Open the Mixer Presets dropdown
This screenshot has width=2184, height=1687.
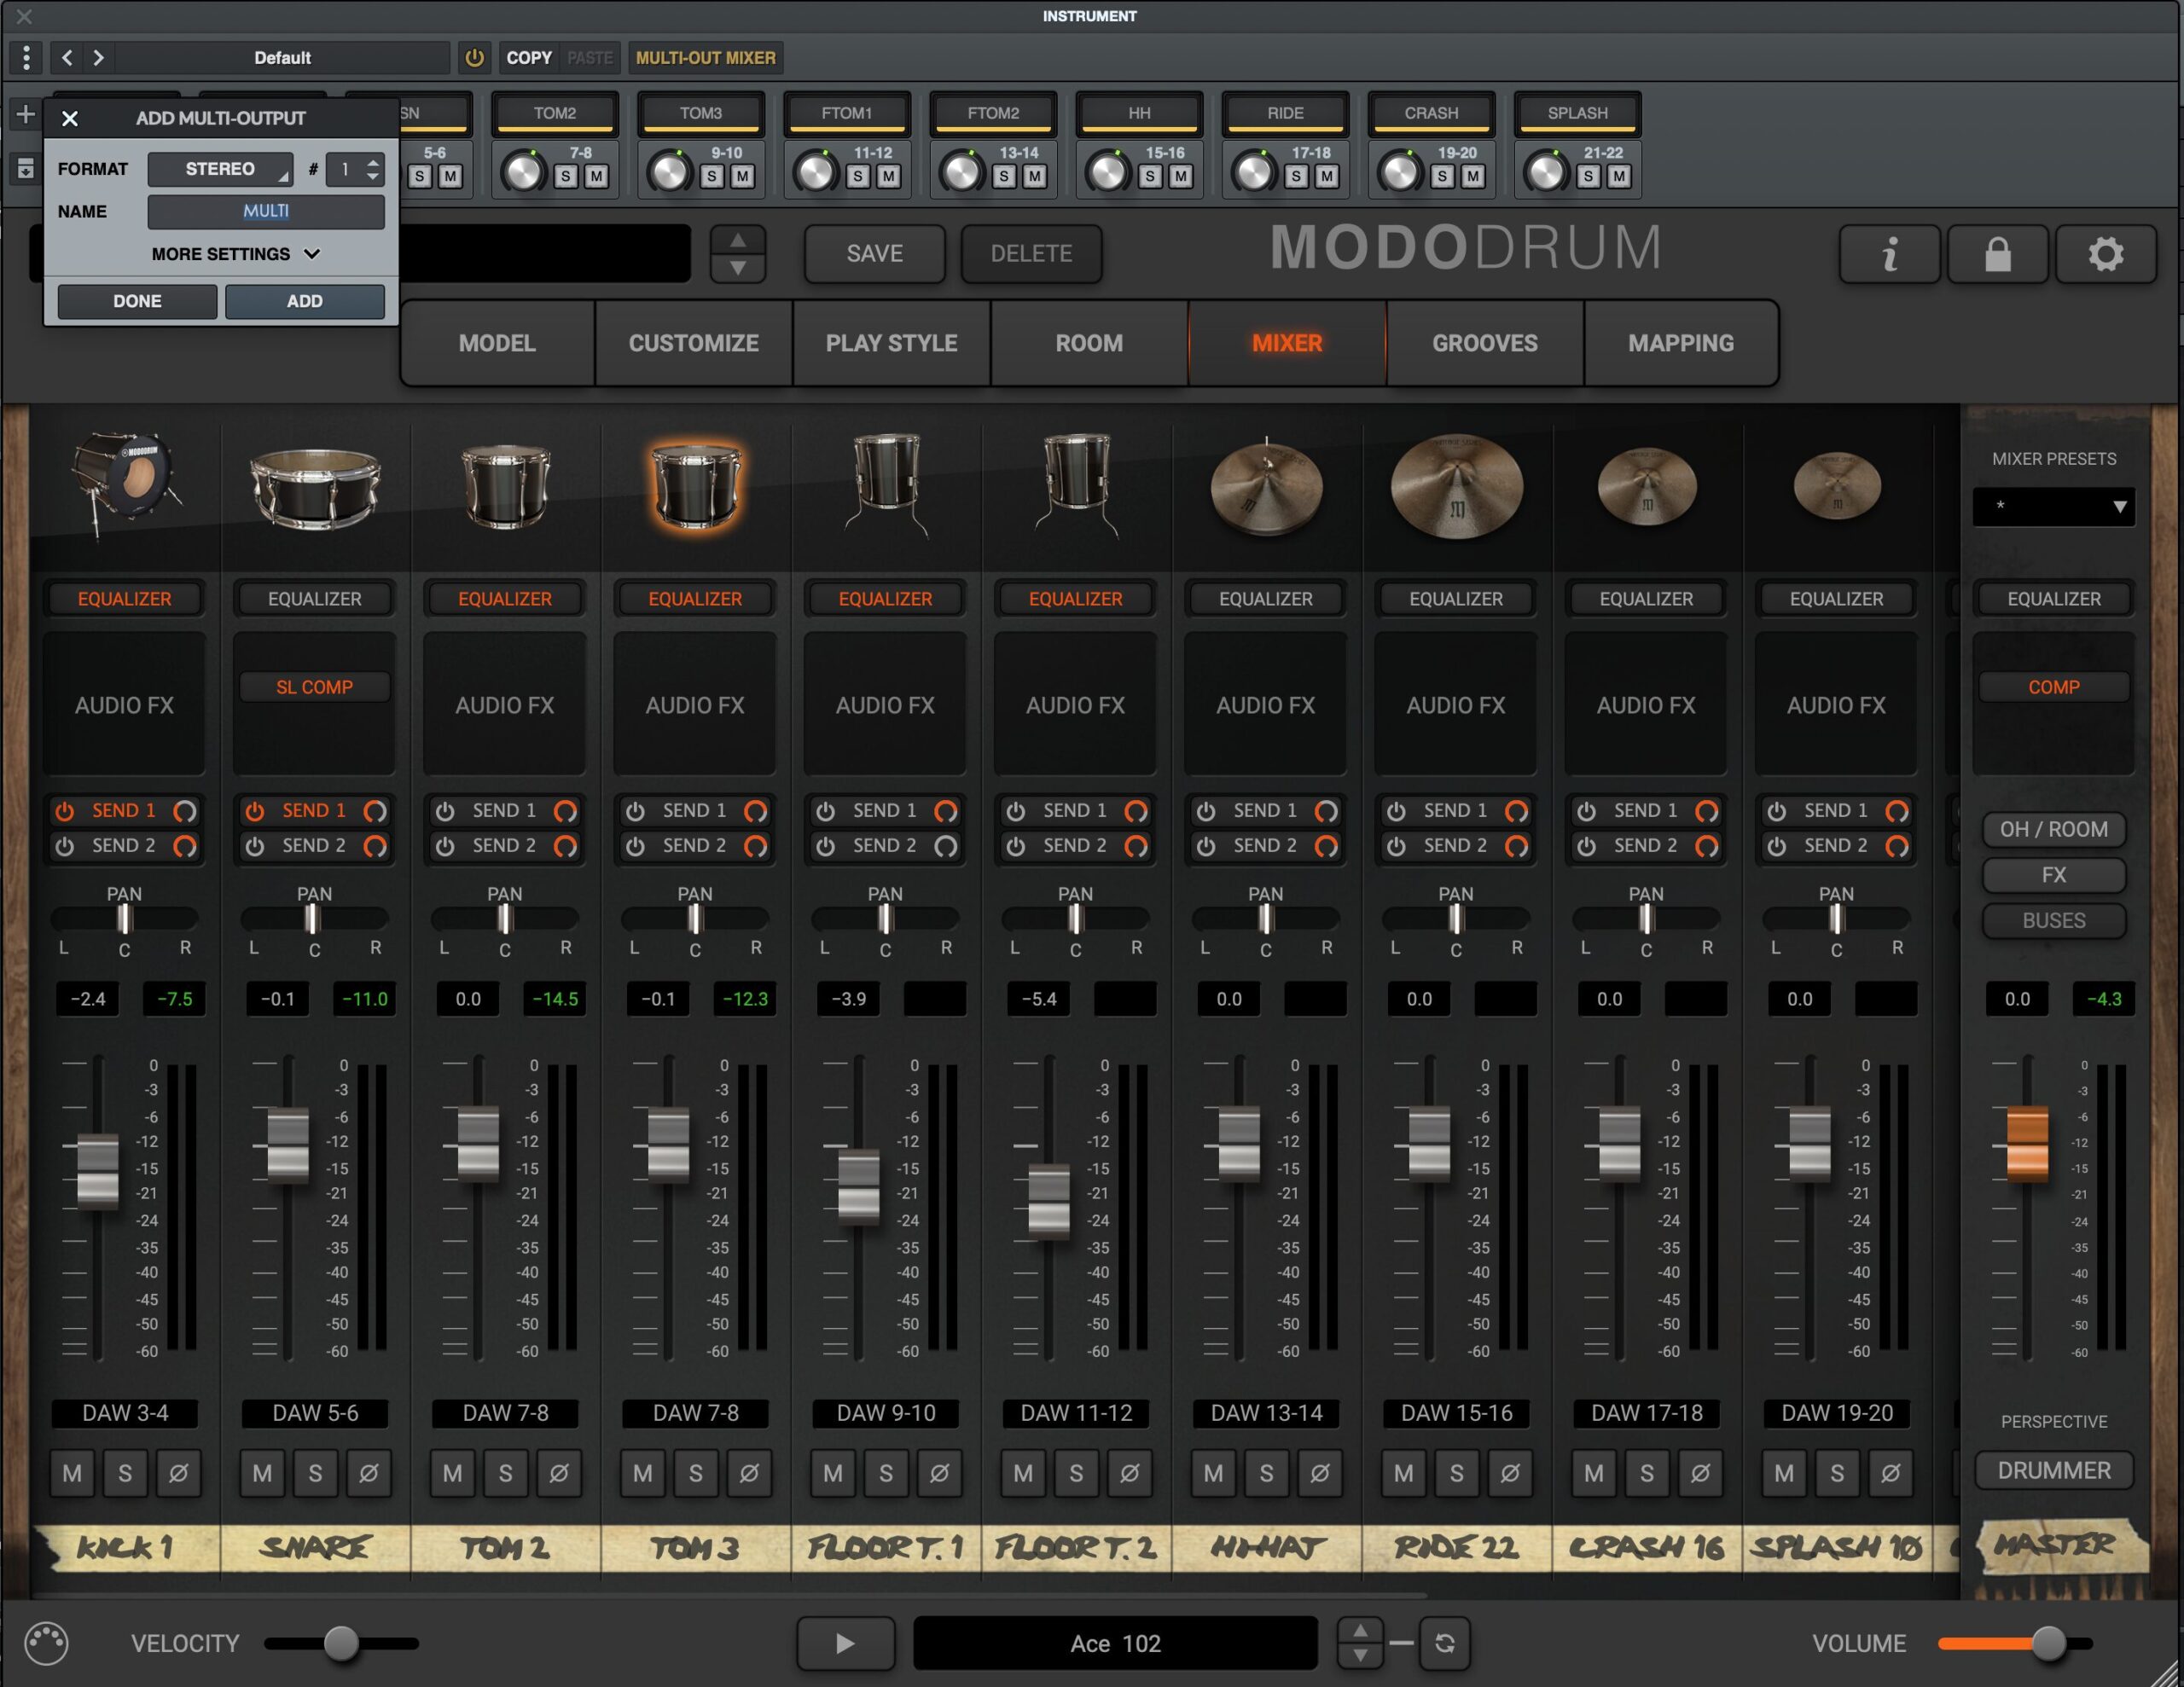pos(2053,506)
